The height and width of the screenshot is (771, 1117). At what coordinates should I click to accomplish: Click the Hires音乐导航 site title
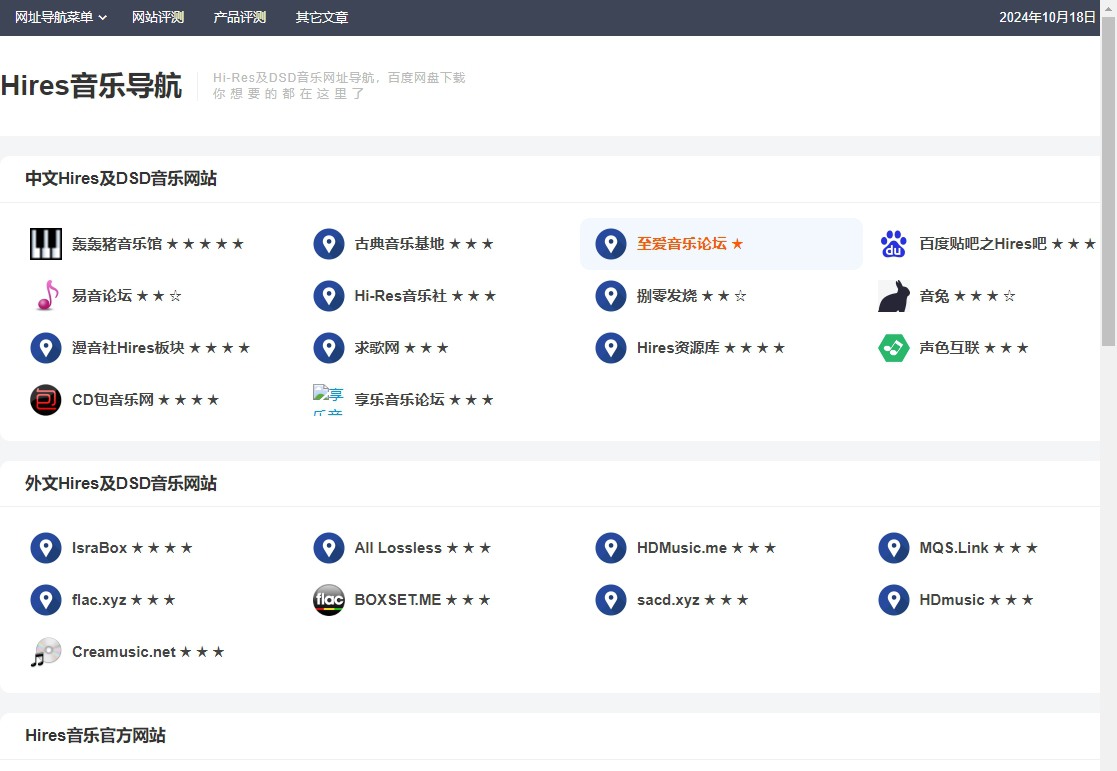click(x=91, y=86)
